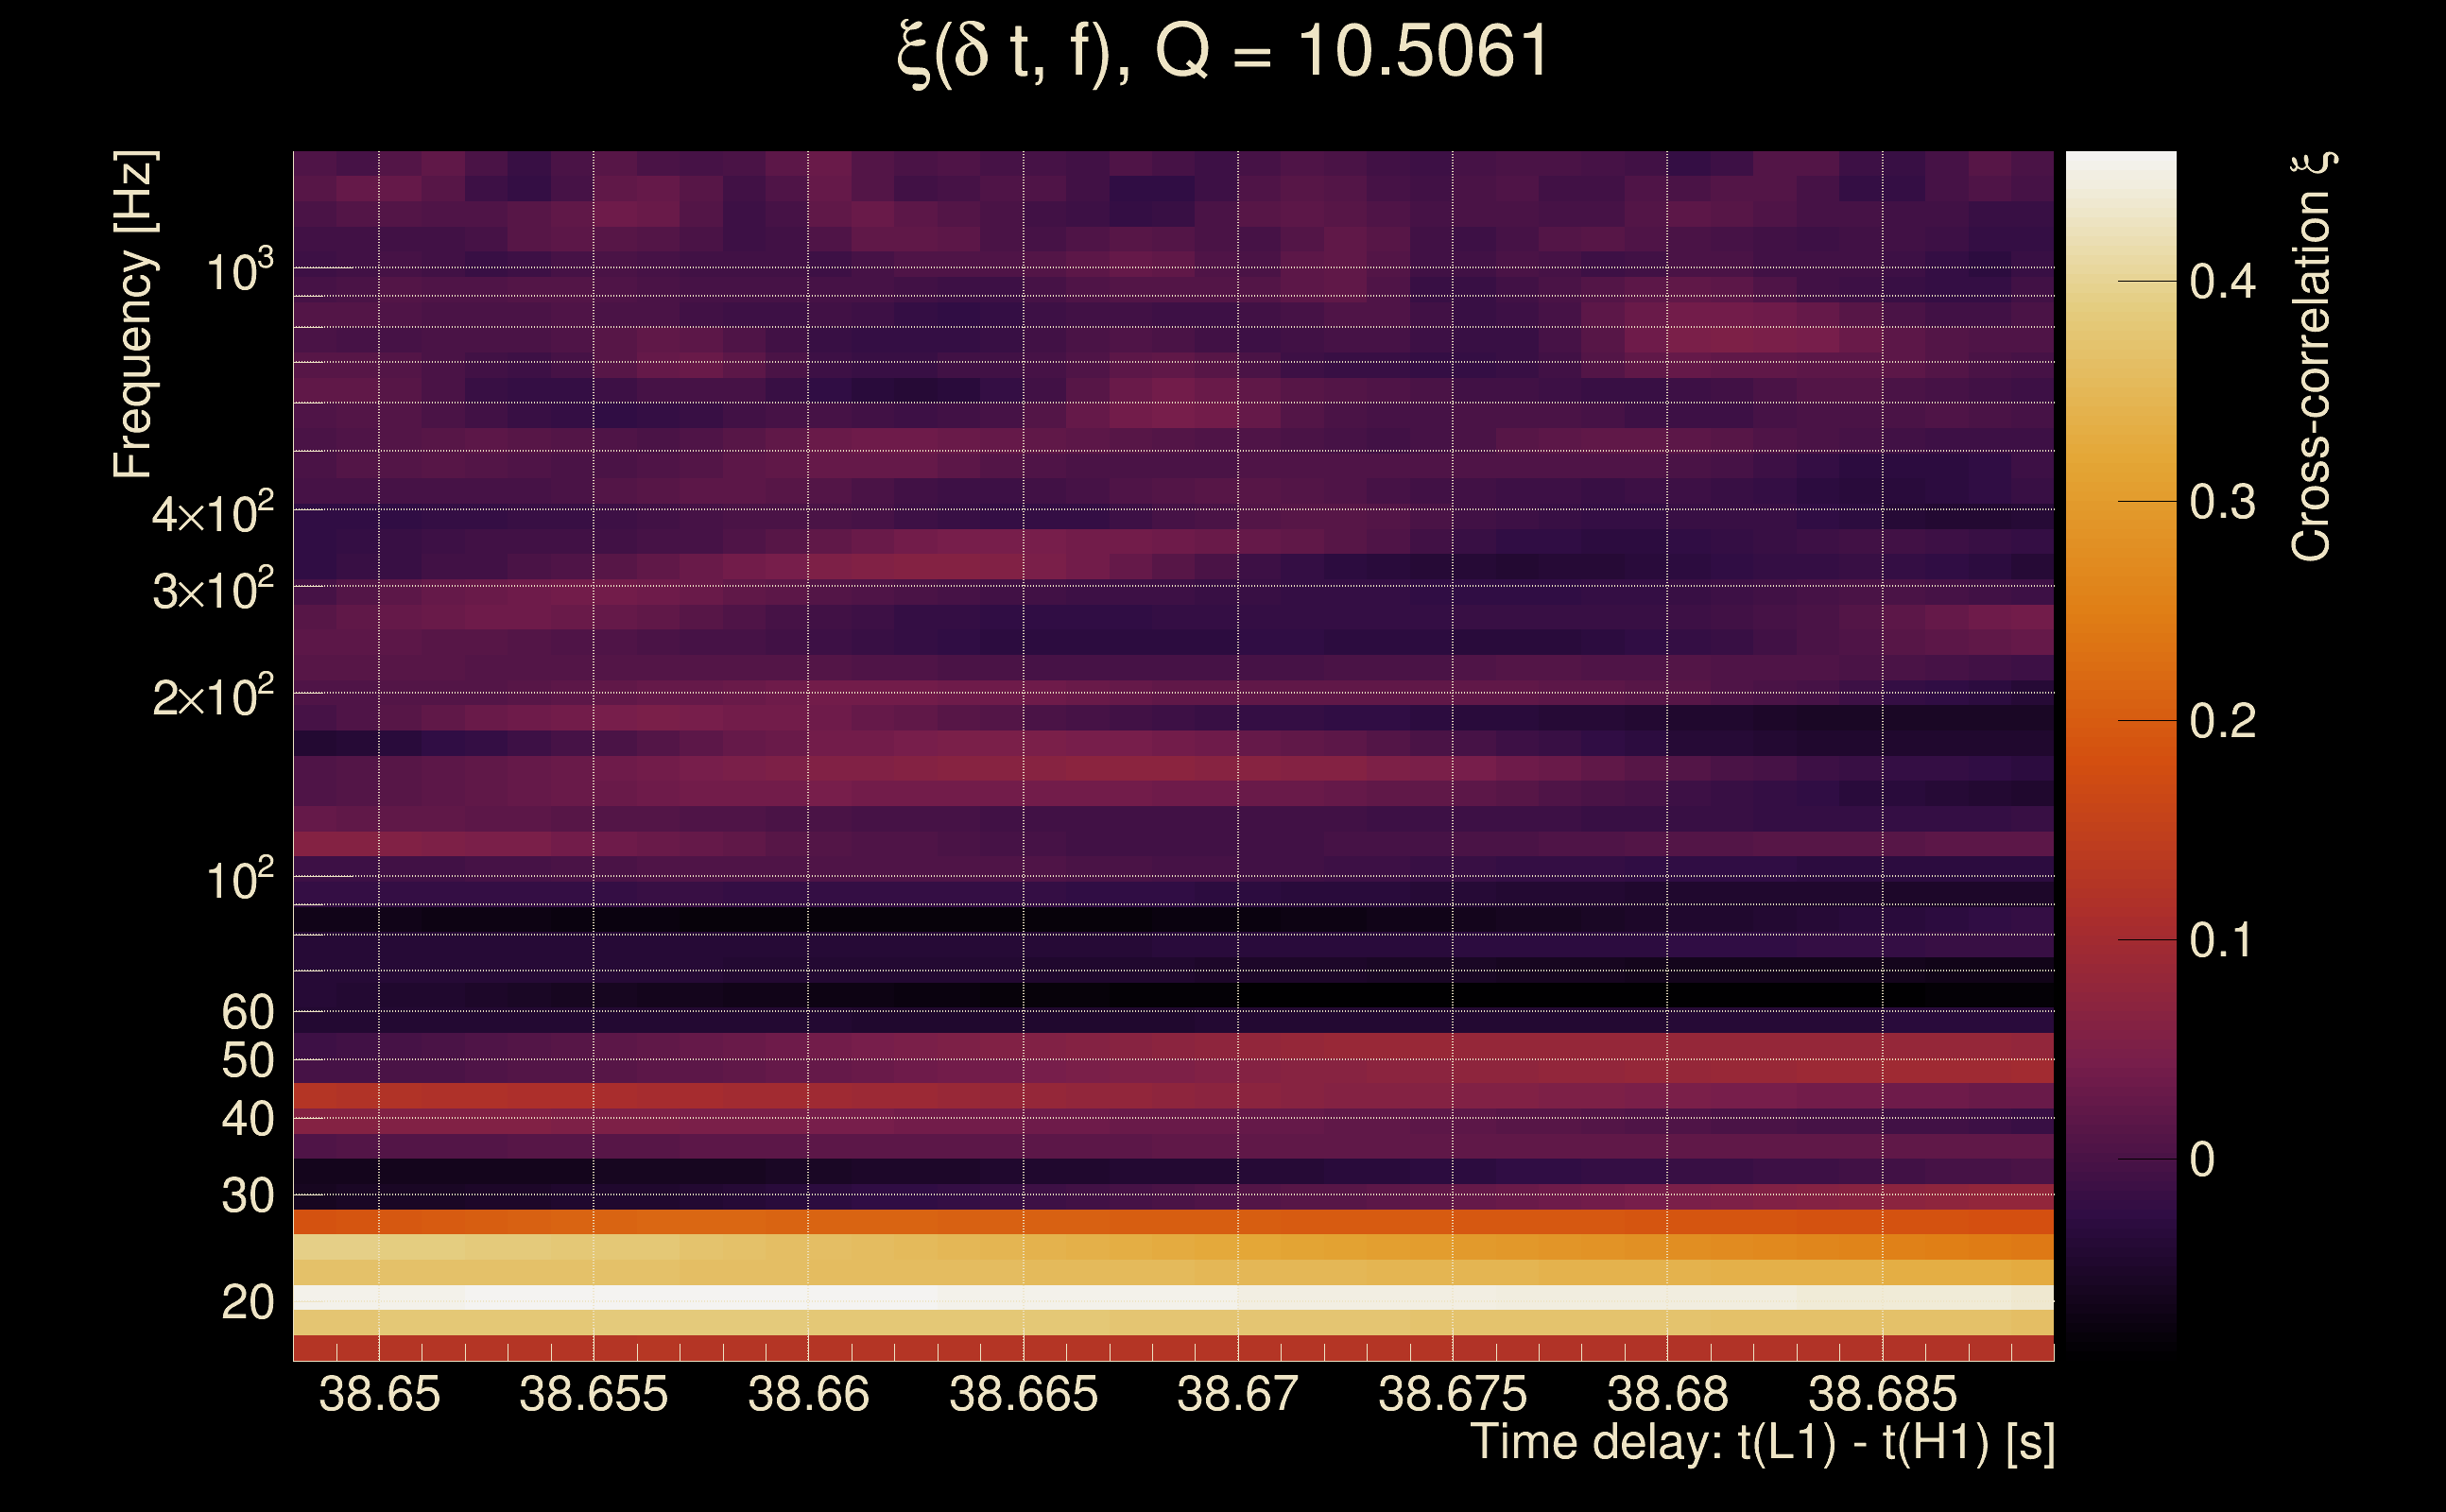The height and width of the screenshot is (1512, 2446).
Task: Click the y-axis tick label 10^3
Action: coord(238,270)
